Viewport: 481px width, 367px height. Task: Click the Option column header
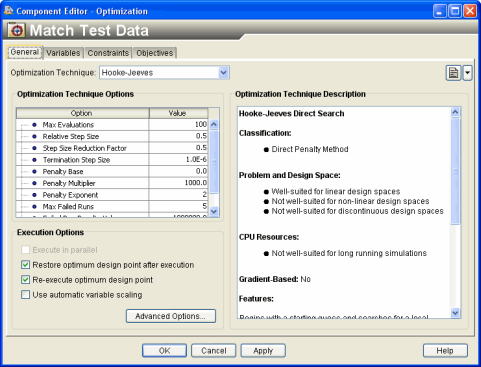click(82, 113)
